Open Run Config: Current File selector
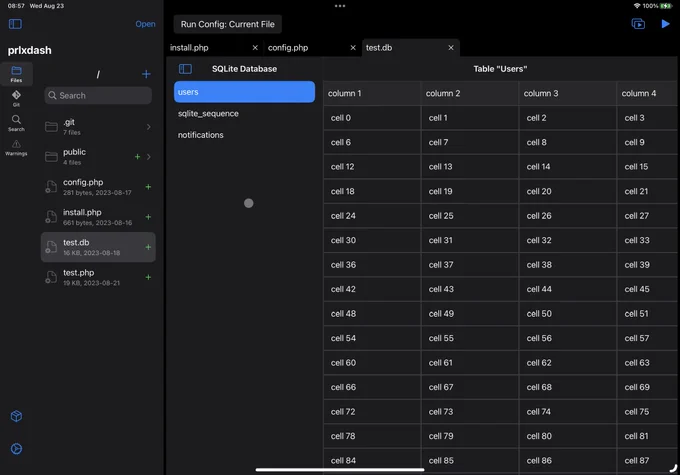 point(228,24)
